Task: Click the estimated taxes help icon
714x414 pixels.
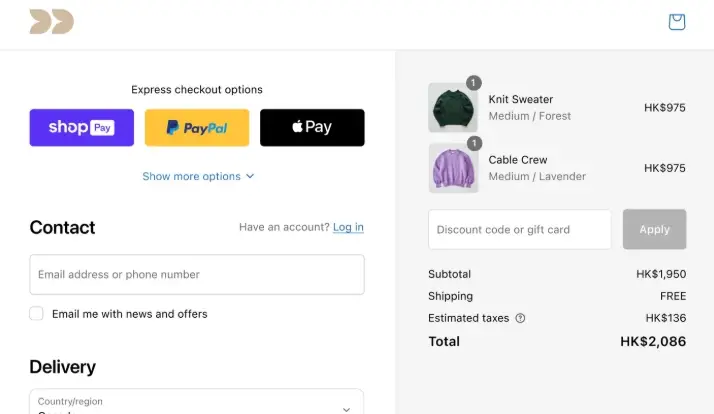Action: pyautogui.click(x=520, y=318)
